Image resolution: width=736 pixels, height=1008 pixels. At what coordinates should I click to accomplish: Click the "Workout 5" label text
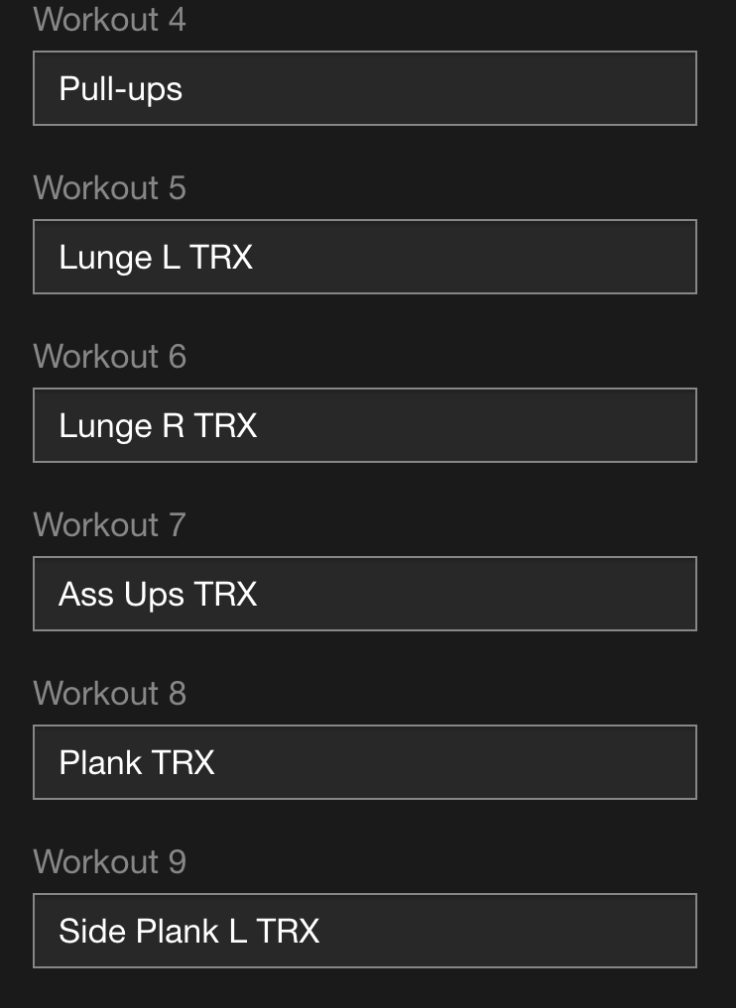[109, 188]
